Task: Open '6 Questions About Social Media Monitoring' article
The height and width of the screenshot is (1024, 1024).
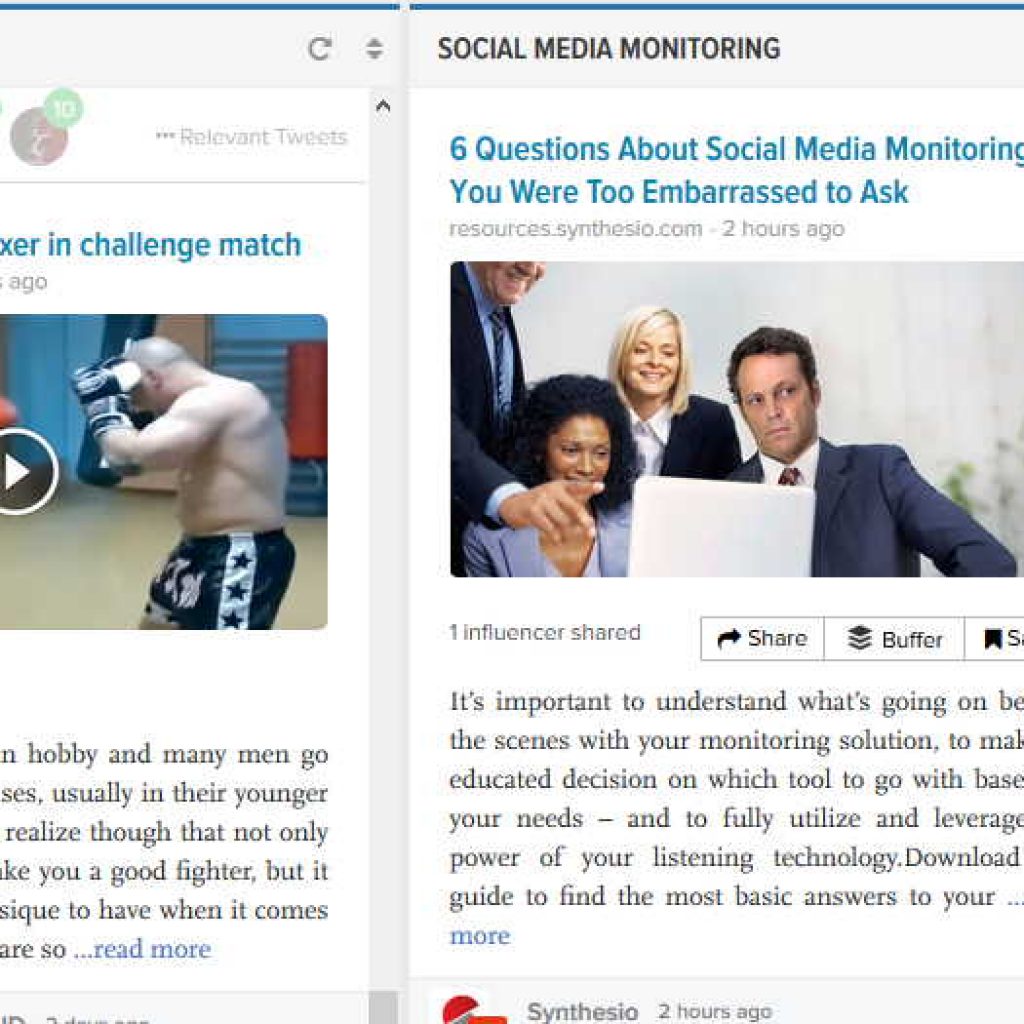Action: 736,170
